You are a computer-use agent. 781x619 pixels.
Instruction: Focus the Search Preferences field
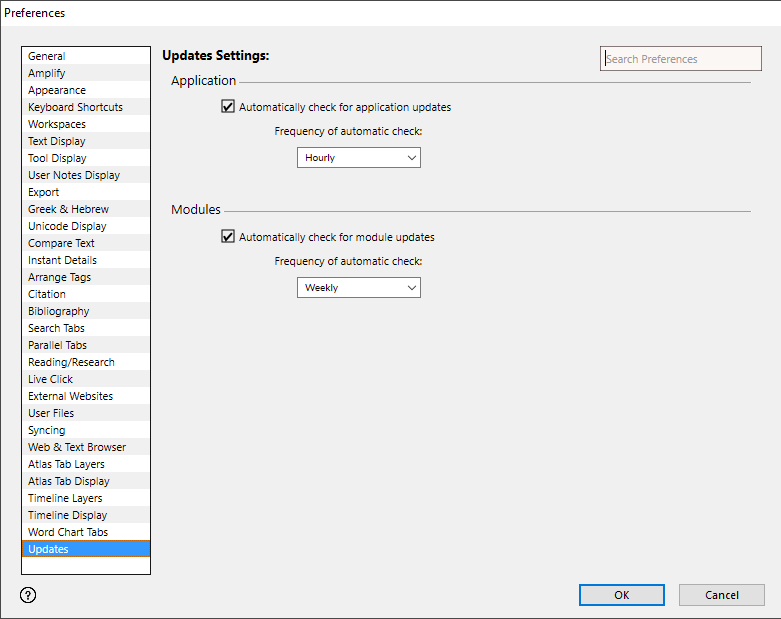pyautogui.click(x=680, y=59)
